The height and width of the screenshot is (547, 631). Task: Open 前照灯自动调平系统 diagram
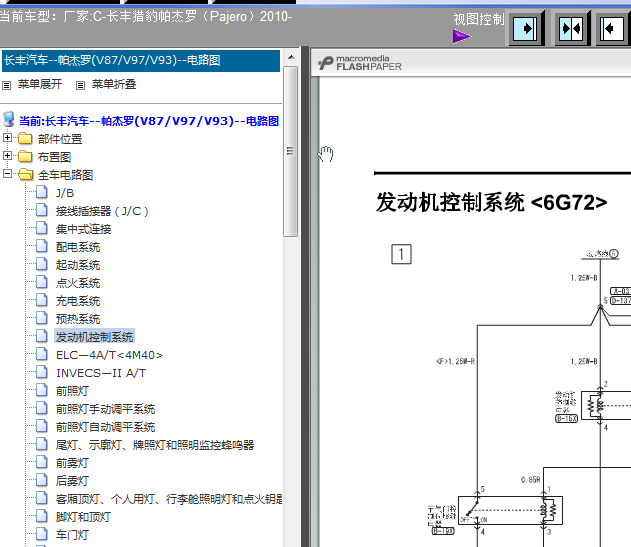[105, 427]
